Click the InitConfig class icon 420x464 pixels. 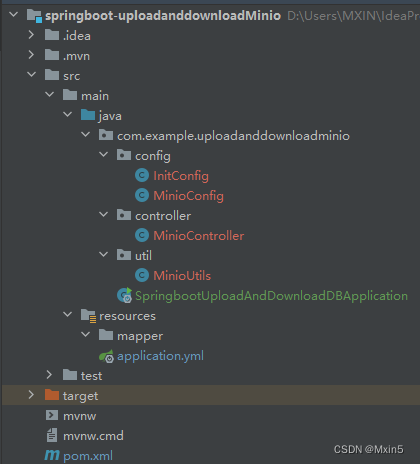(142, 175)
